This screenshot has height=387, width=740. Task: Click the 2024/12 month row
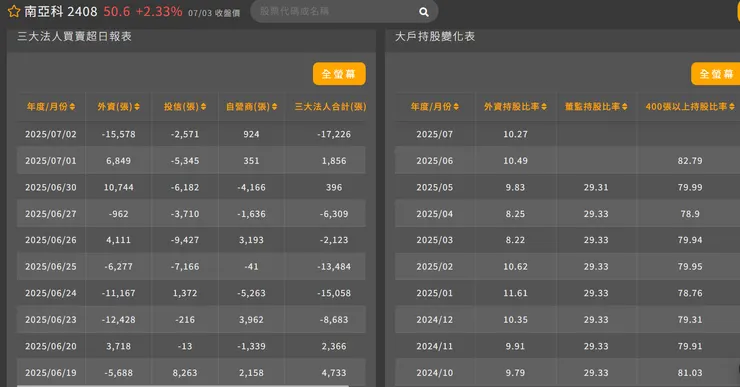tap(567, 320)
